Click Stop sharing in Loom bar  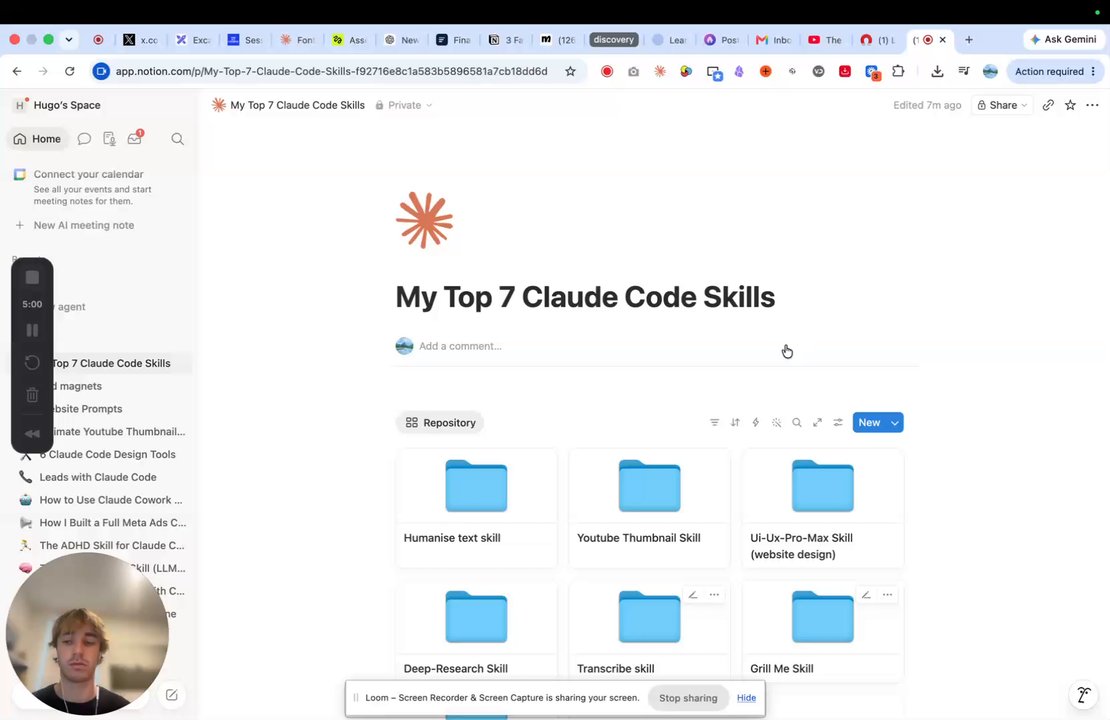coord(688,698)
